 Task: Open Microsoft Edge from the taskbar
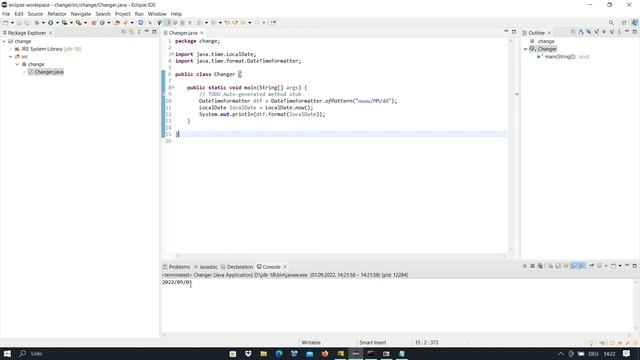279,353
